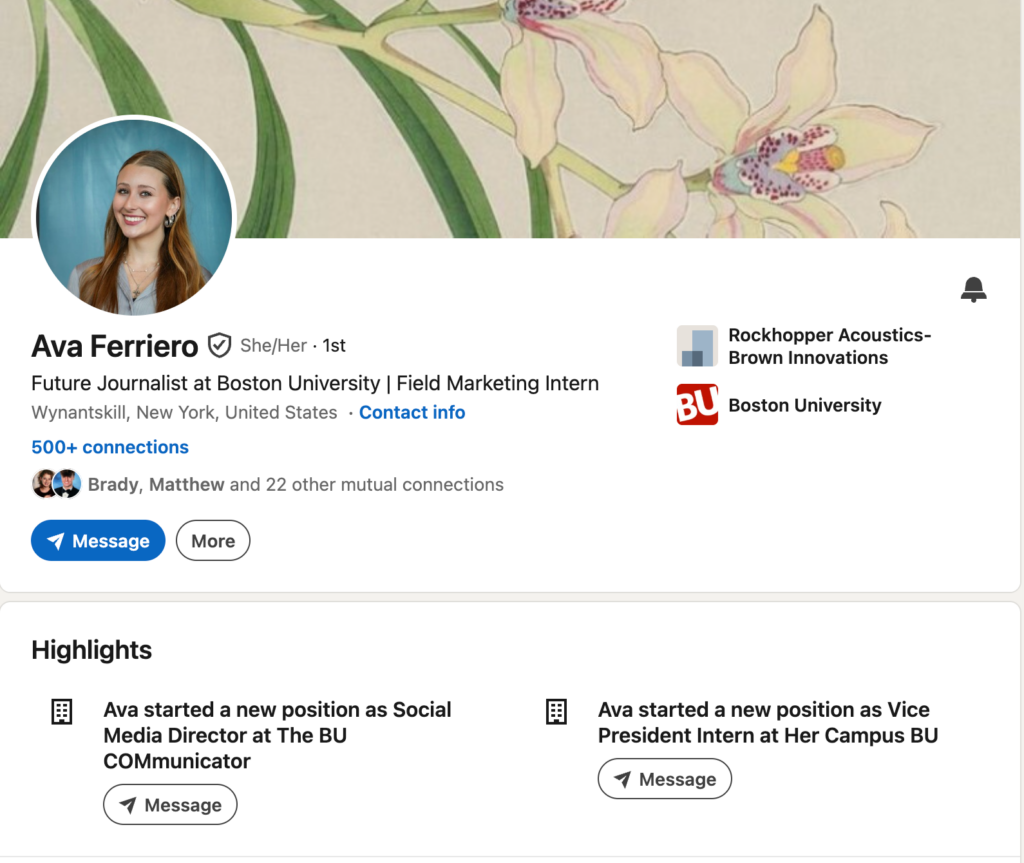Screen dimensions: 1024x863
Task: Click paper plane icon in blue Message button
Action: (x=56, y=541)
